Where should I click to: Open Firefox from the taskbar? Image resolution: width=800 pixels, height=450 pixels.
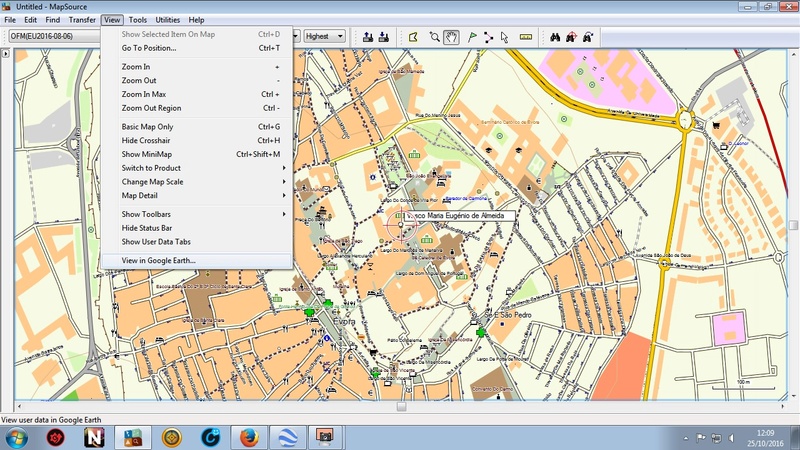[x=249, y=438]
